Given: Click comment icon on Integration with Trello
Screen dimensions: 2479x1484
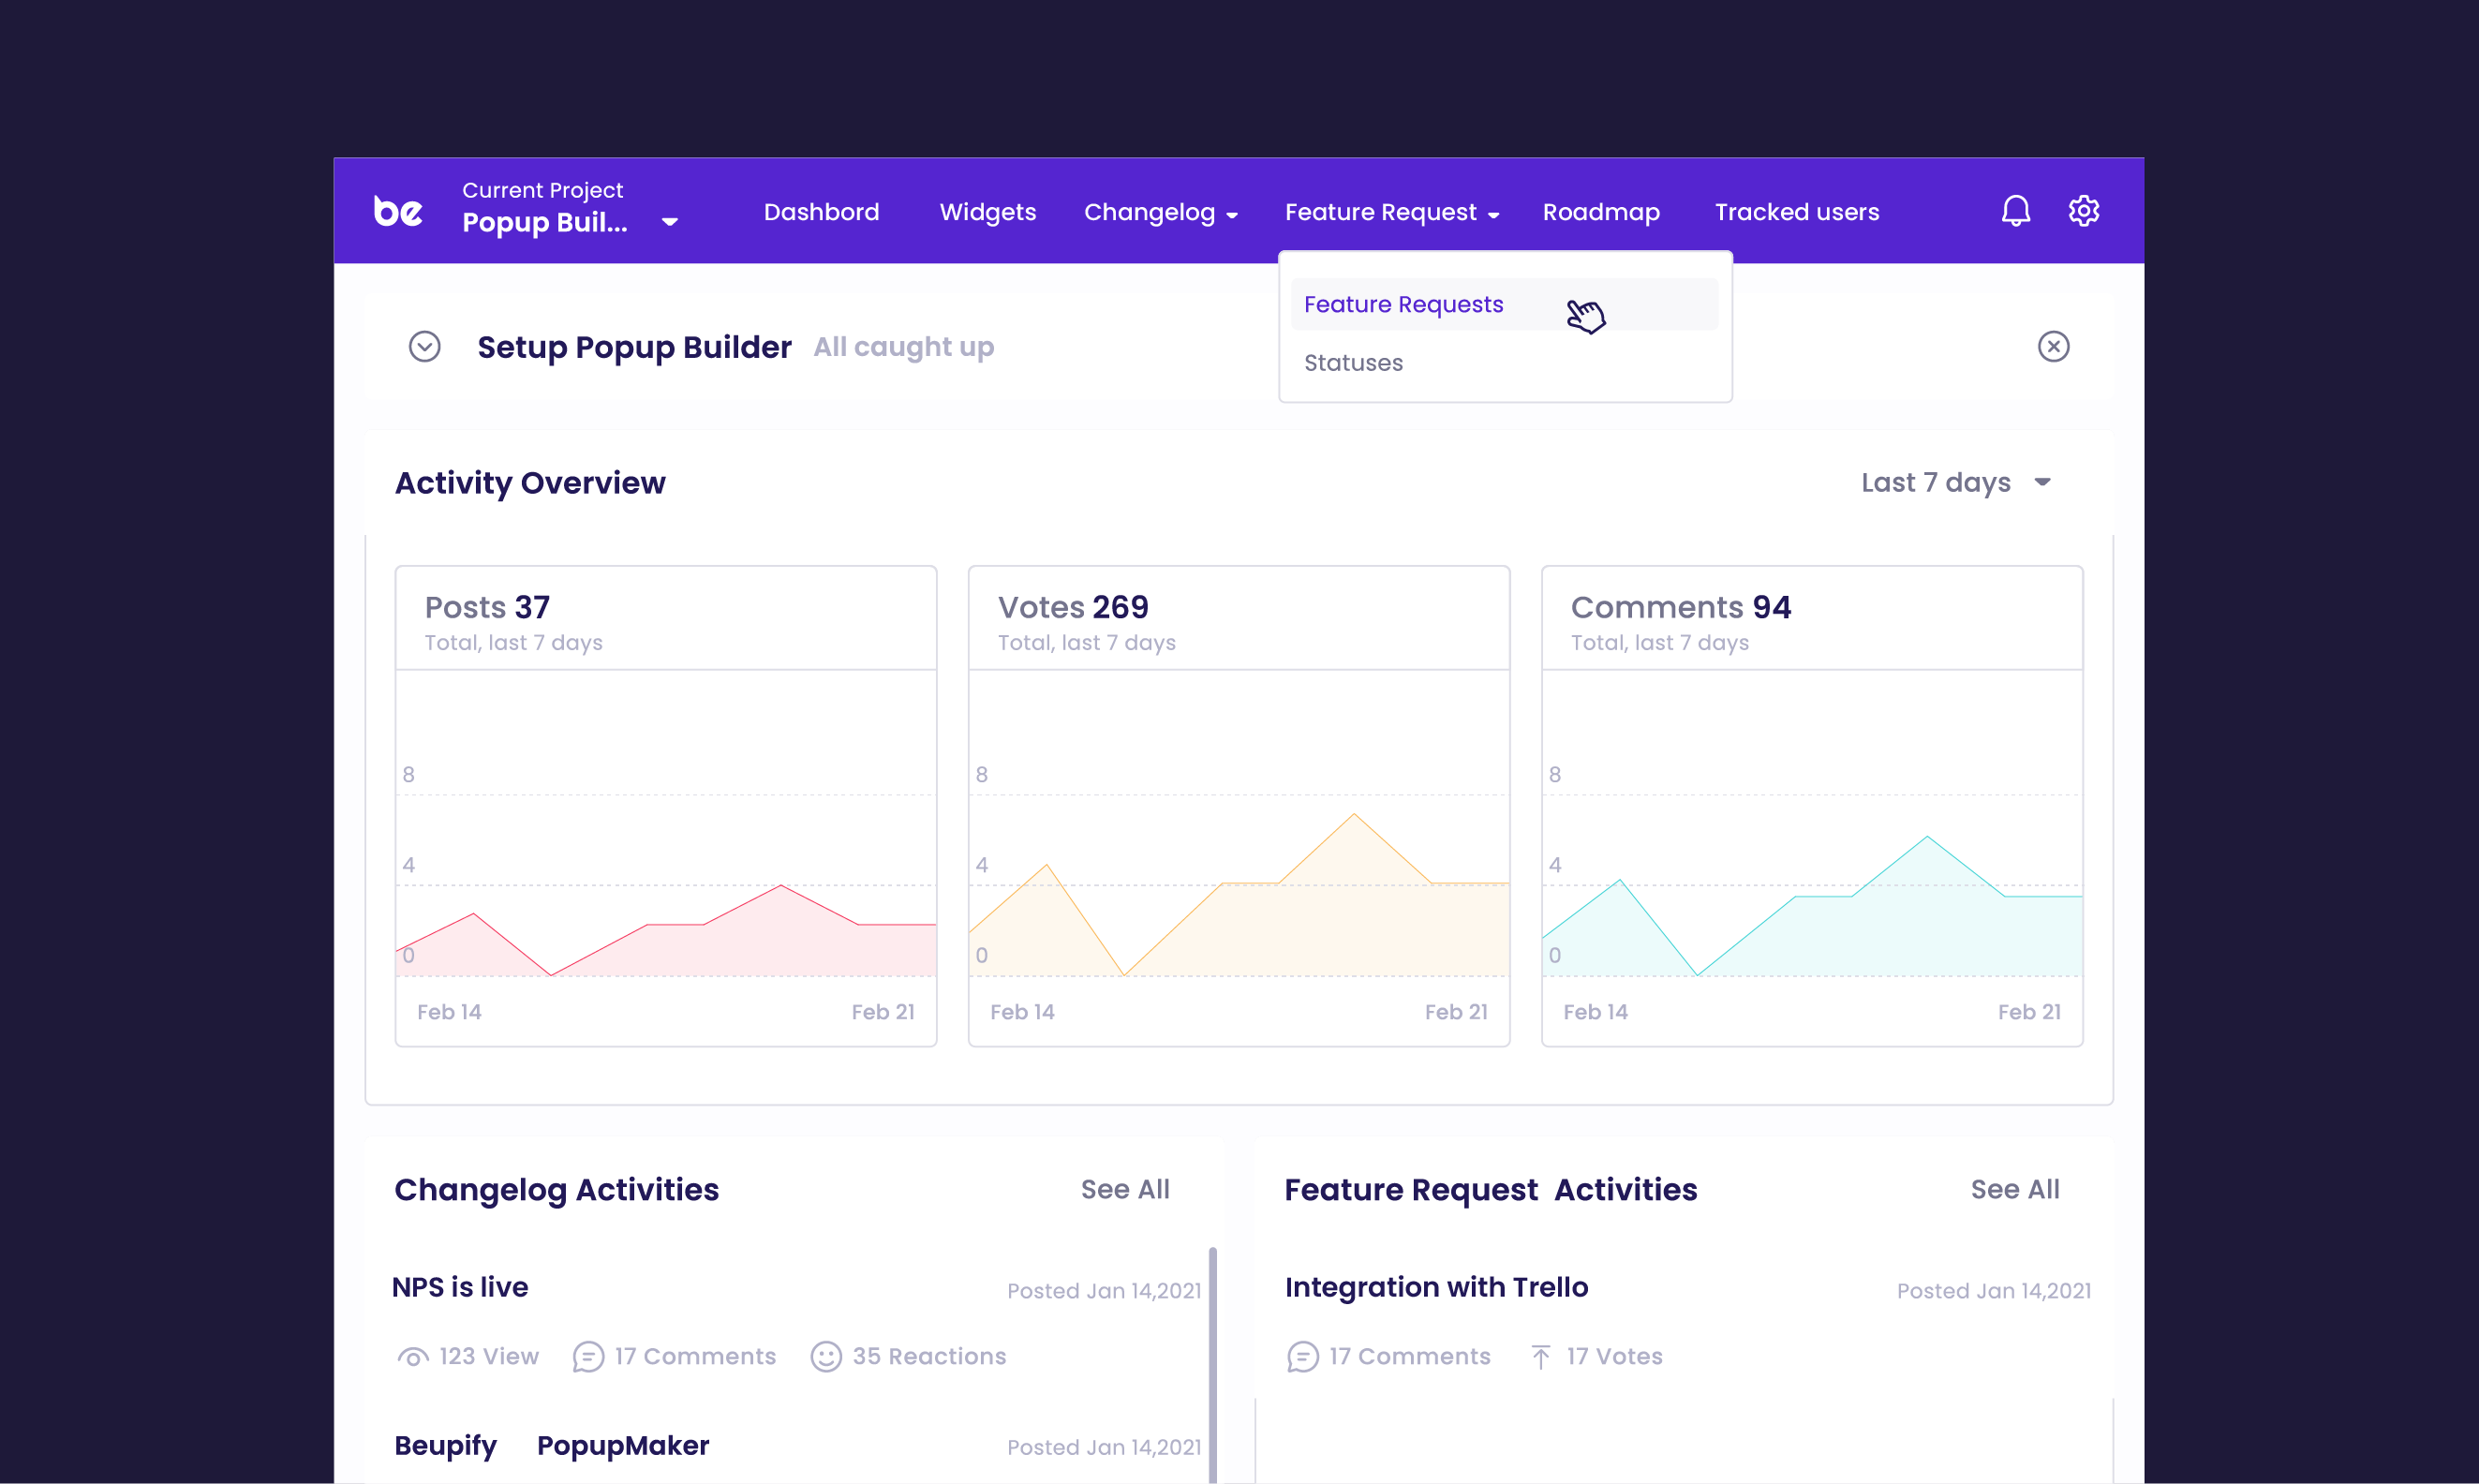Looking at the screenshot, I should 1302,1357.
